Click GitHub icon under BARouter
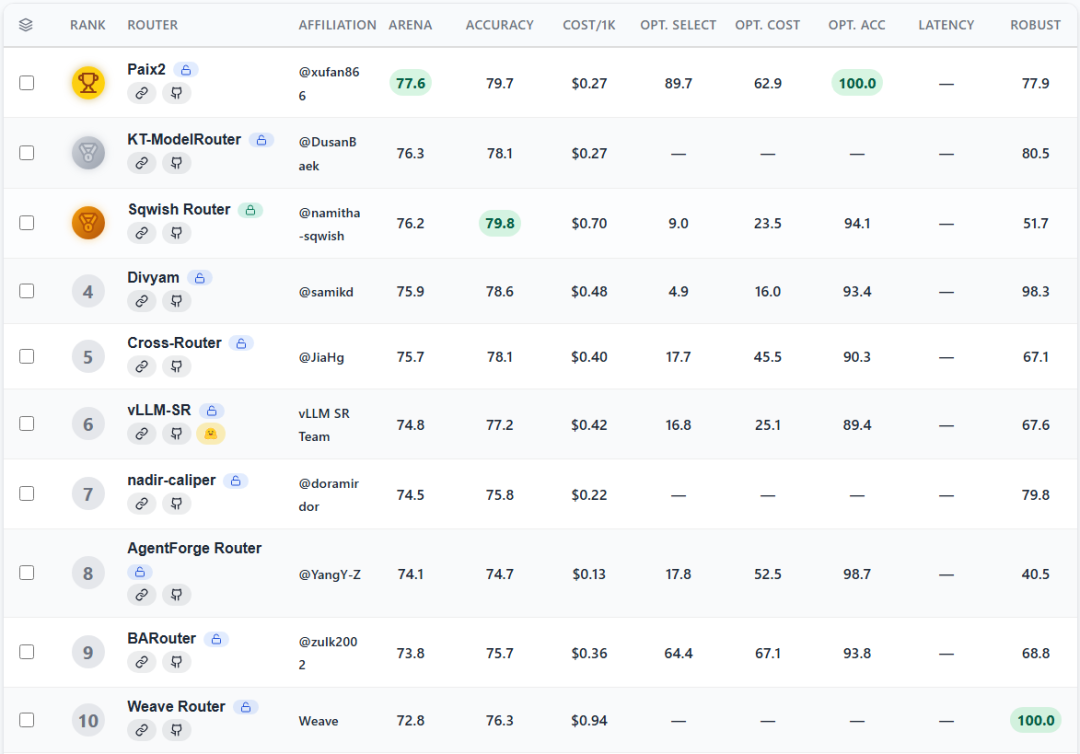 tap(176, 662)
